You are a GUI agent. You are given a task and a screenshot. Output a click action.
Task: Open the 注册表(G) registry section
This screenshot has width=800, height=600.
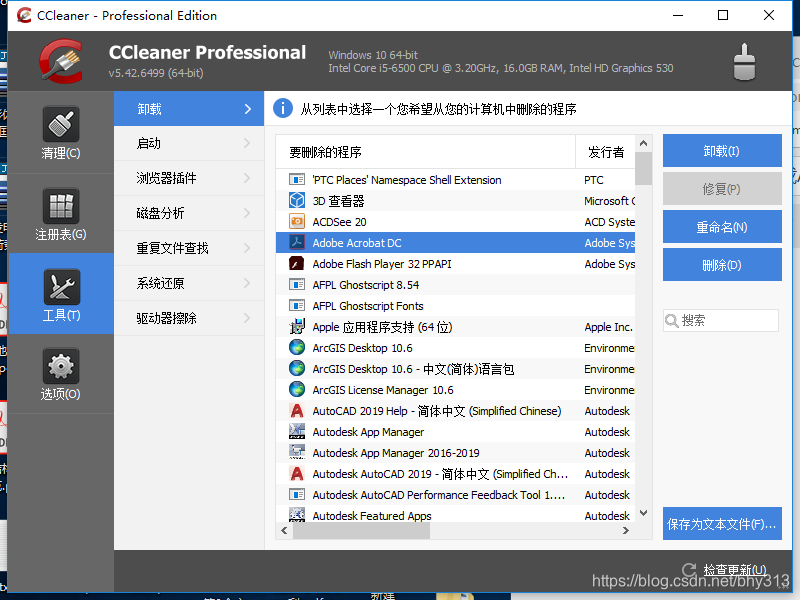click(61, 213)
